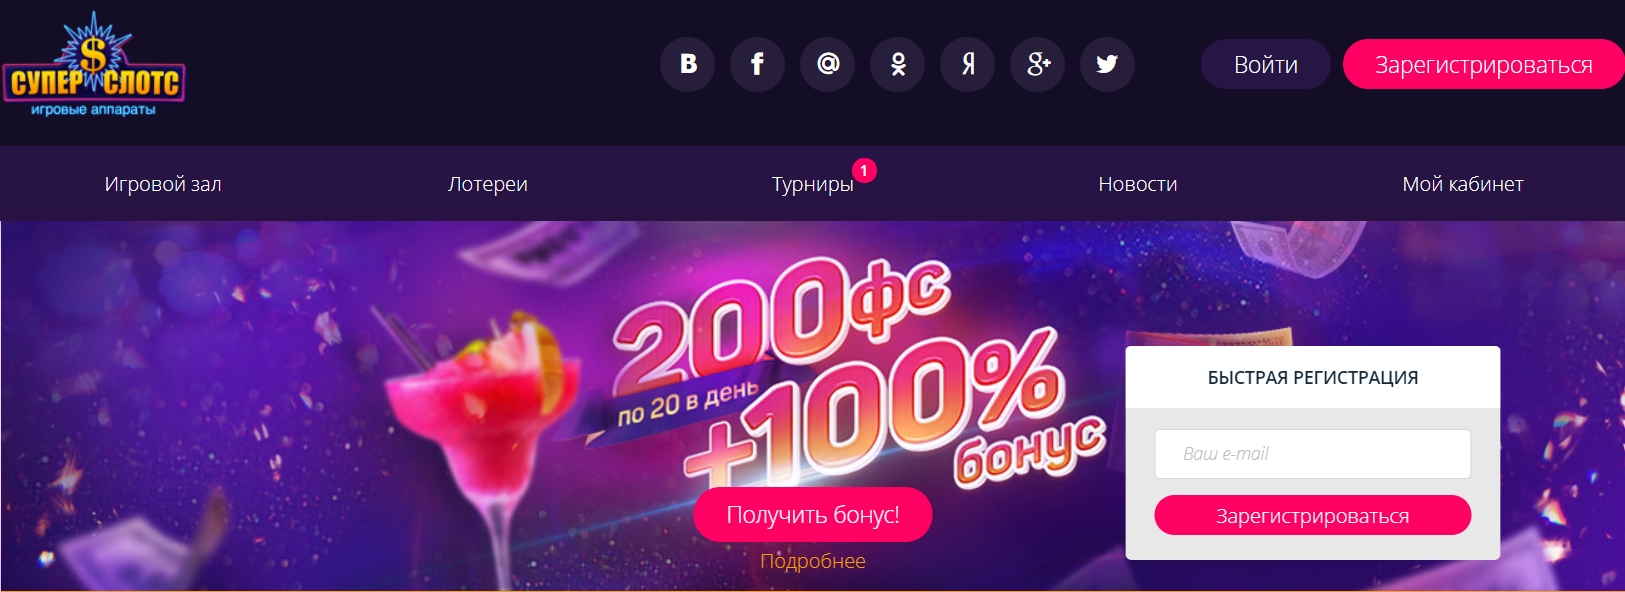Click the Mail.ru @ login icon
The height and width of the screenshot is (592, 1625).
[828, 64]
